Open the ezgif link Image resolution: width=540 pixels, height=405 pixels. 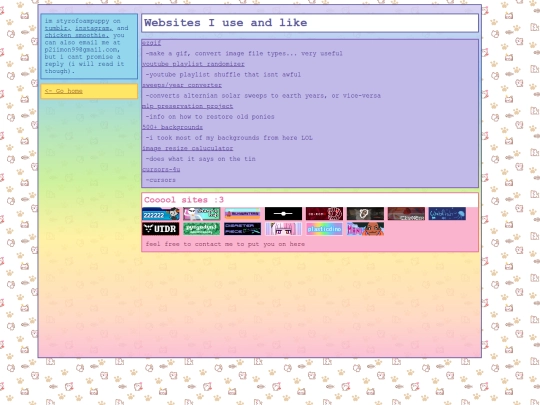152,43
